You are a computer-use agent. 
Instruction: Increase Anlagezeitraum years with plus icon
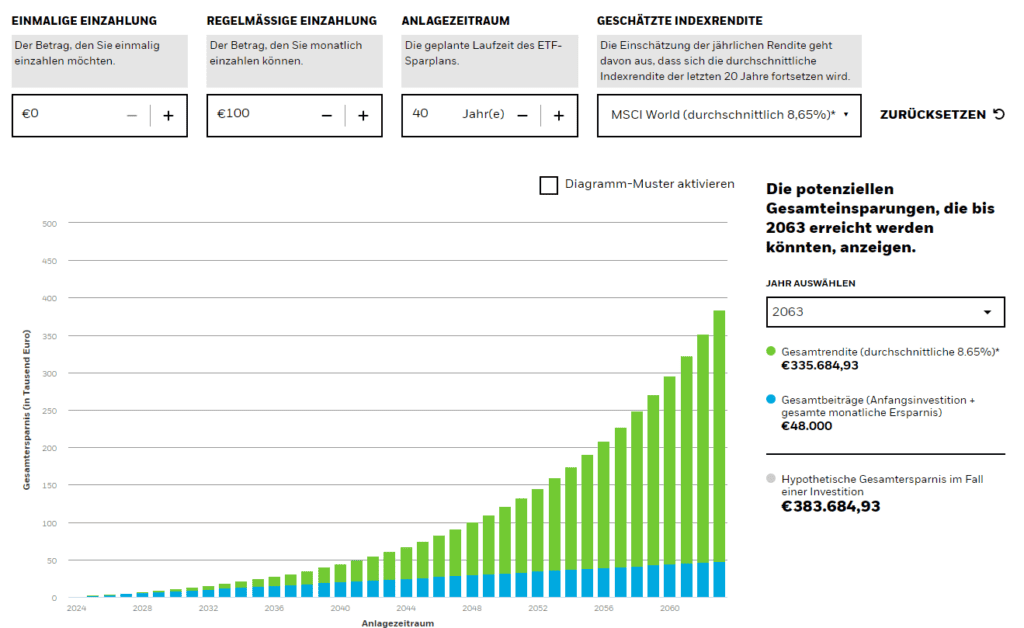tap(558, 115)
